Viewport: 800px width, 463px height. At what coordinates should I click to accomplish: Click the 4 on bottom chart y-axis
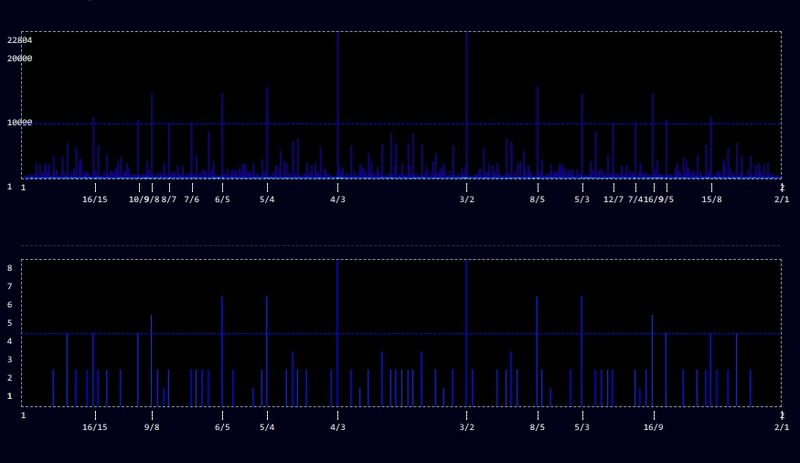point(10,341)
